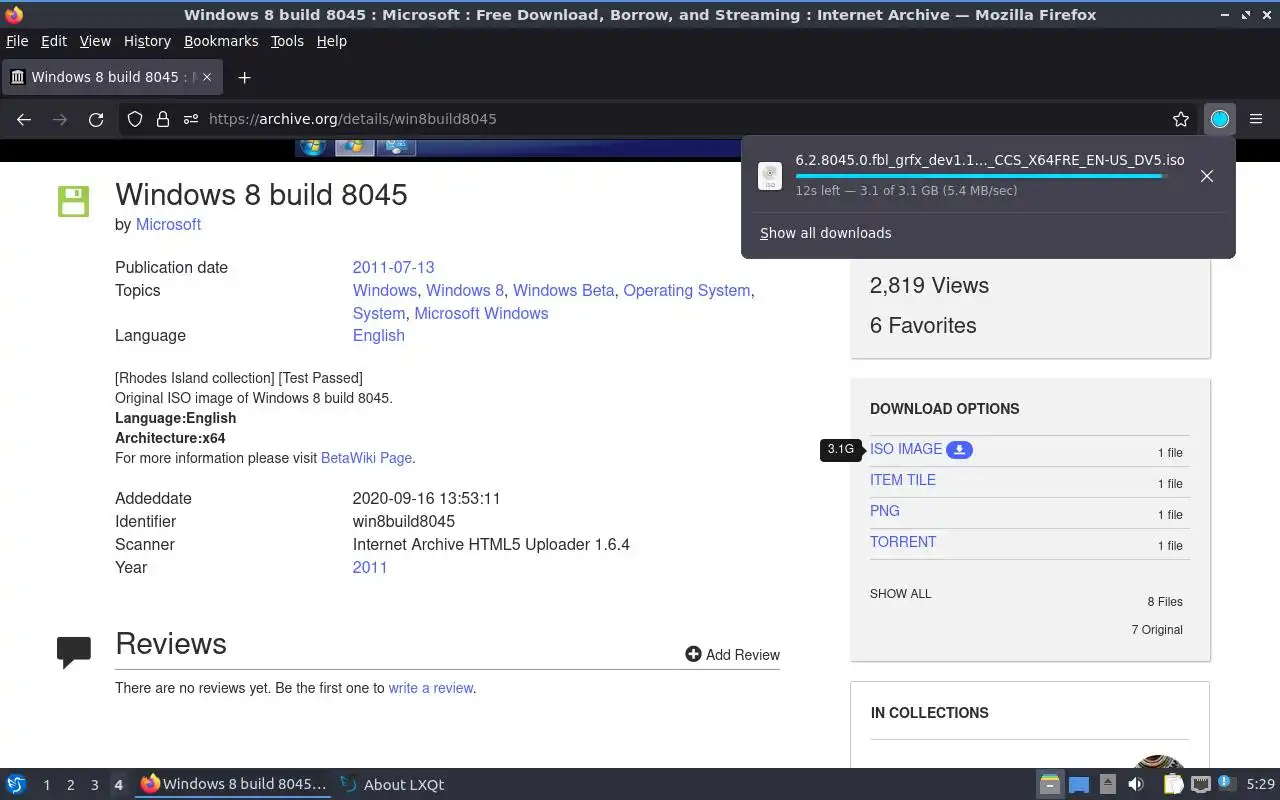
Task: Click the Firefox taskbar window entry
Action: coord(233,785)
